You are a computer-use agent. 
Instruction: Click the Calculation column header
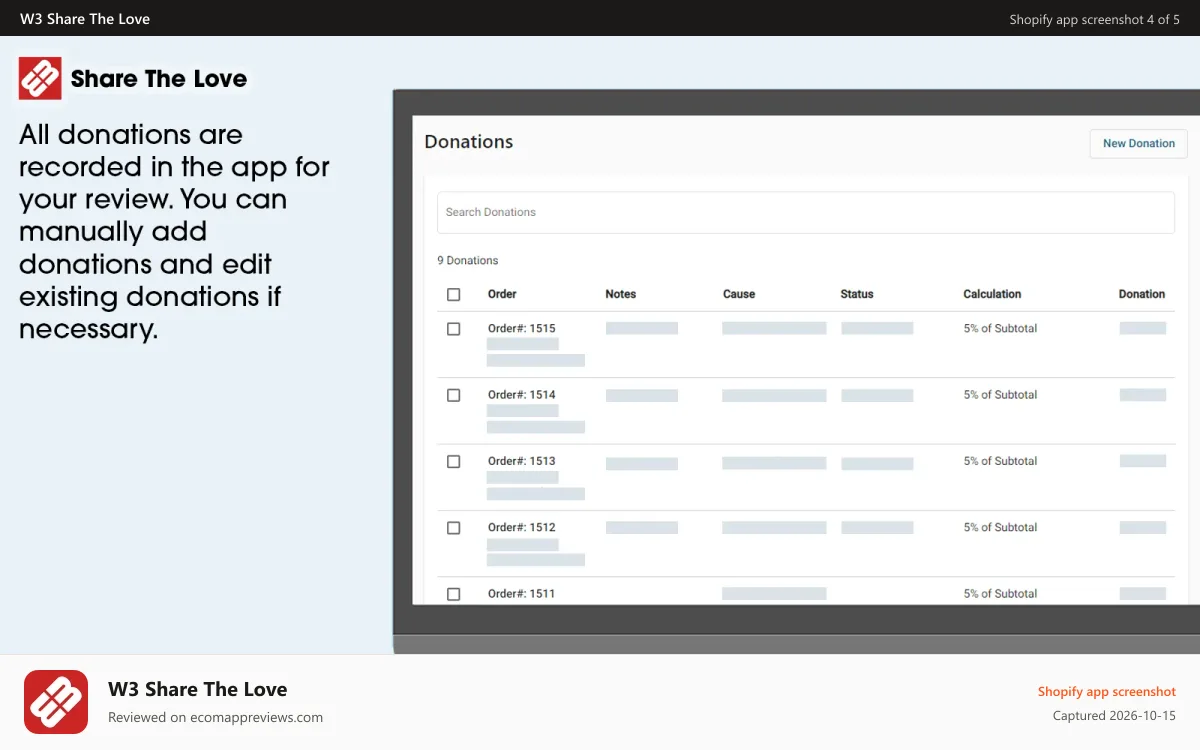[992, 294]
